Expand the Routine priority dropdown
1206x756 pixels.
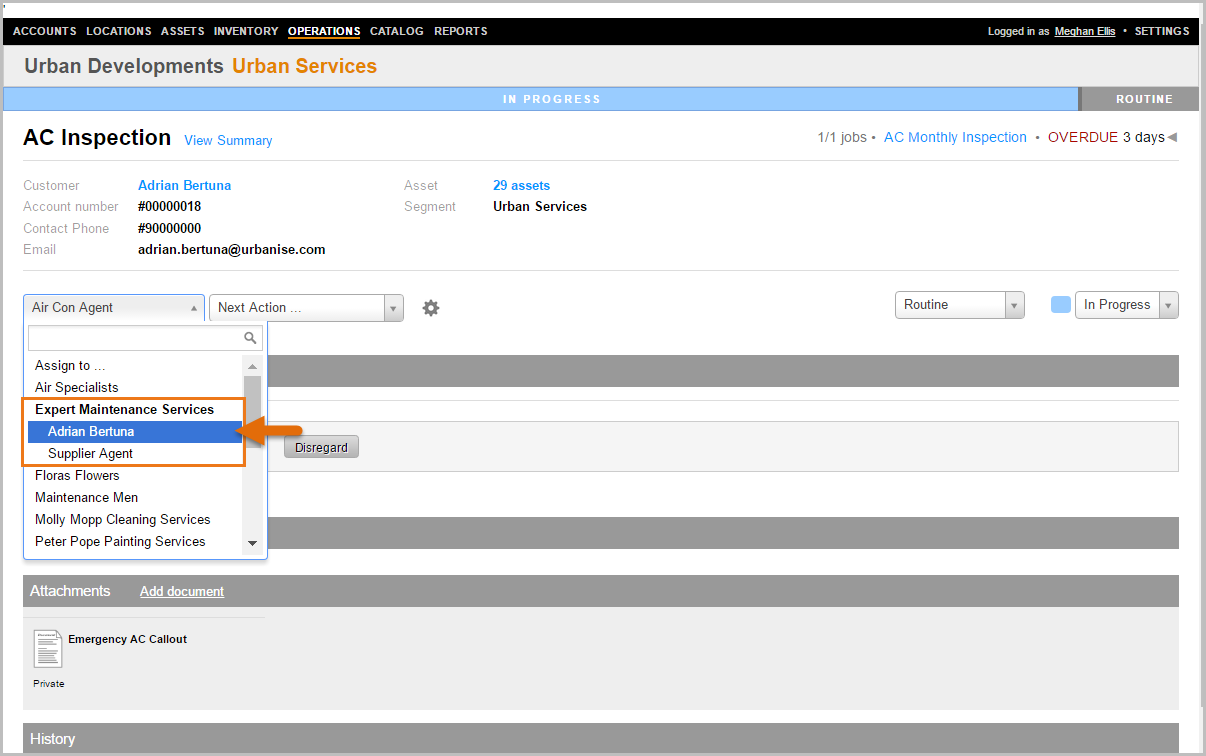(x=959, y=305)
